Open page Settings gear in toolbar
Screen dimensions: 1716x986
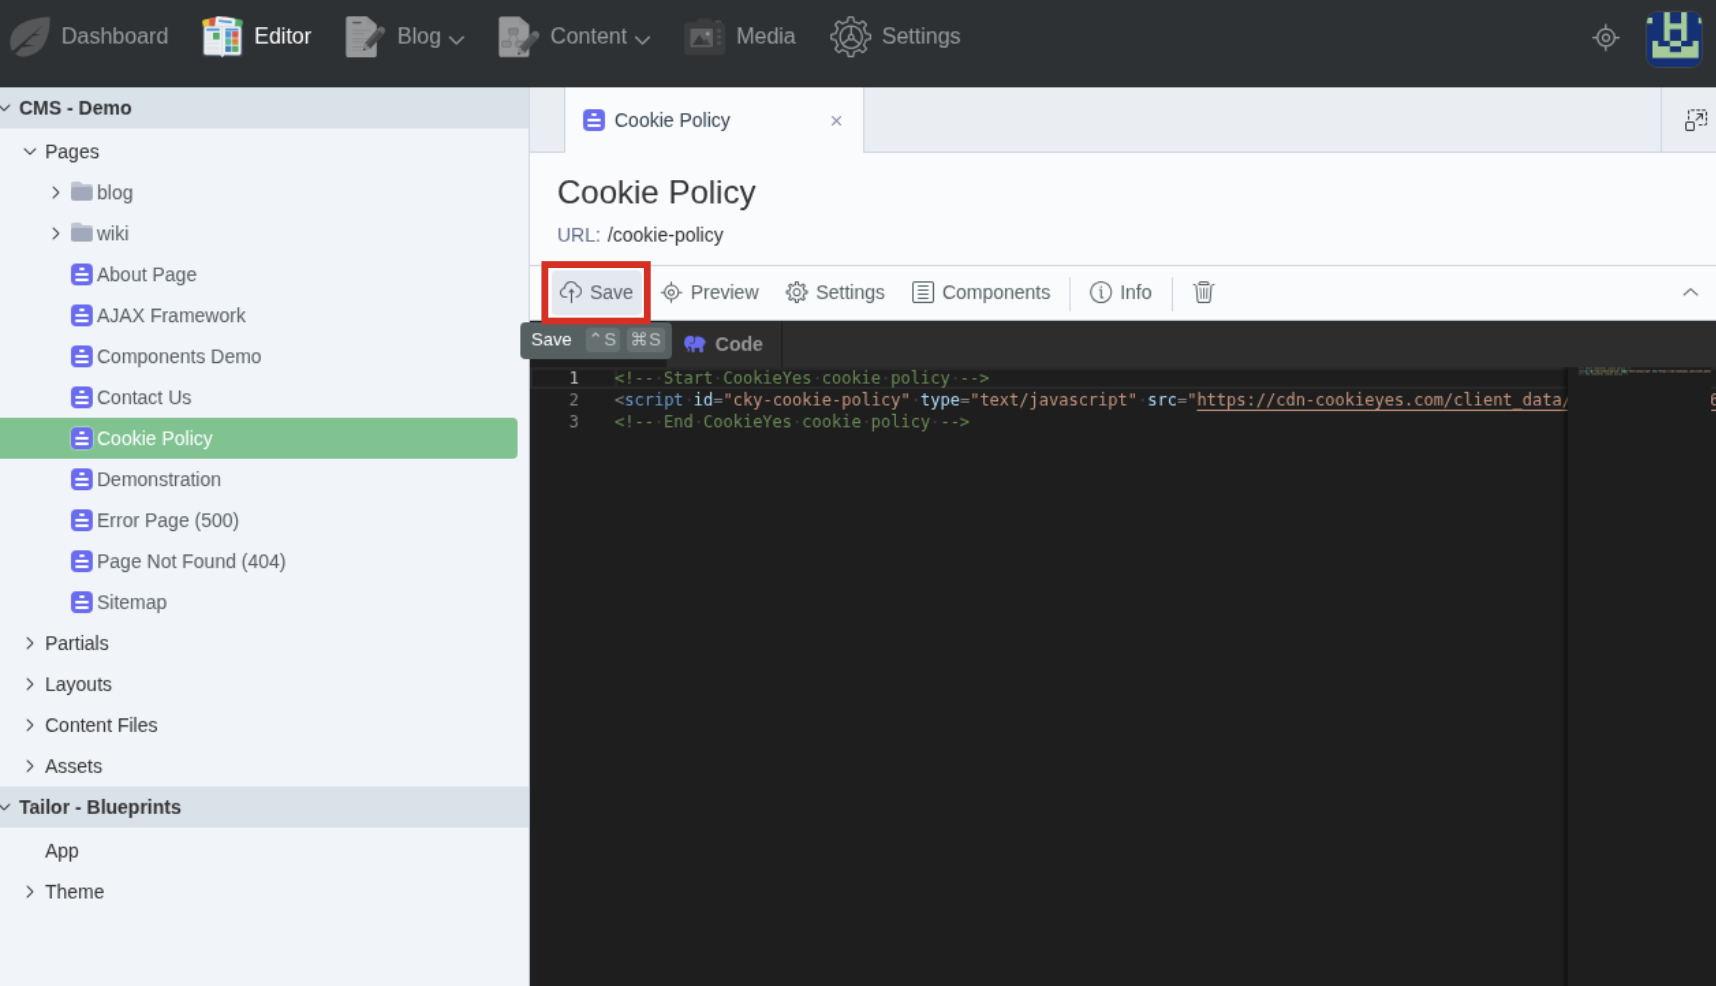[x=835, y=292]
